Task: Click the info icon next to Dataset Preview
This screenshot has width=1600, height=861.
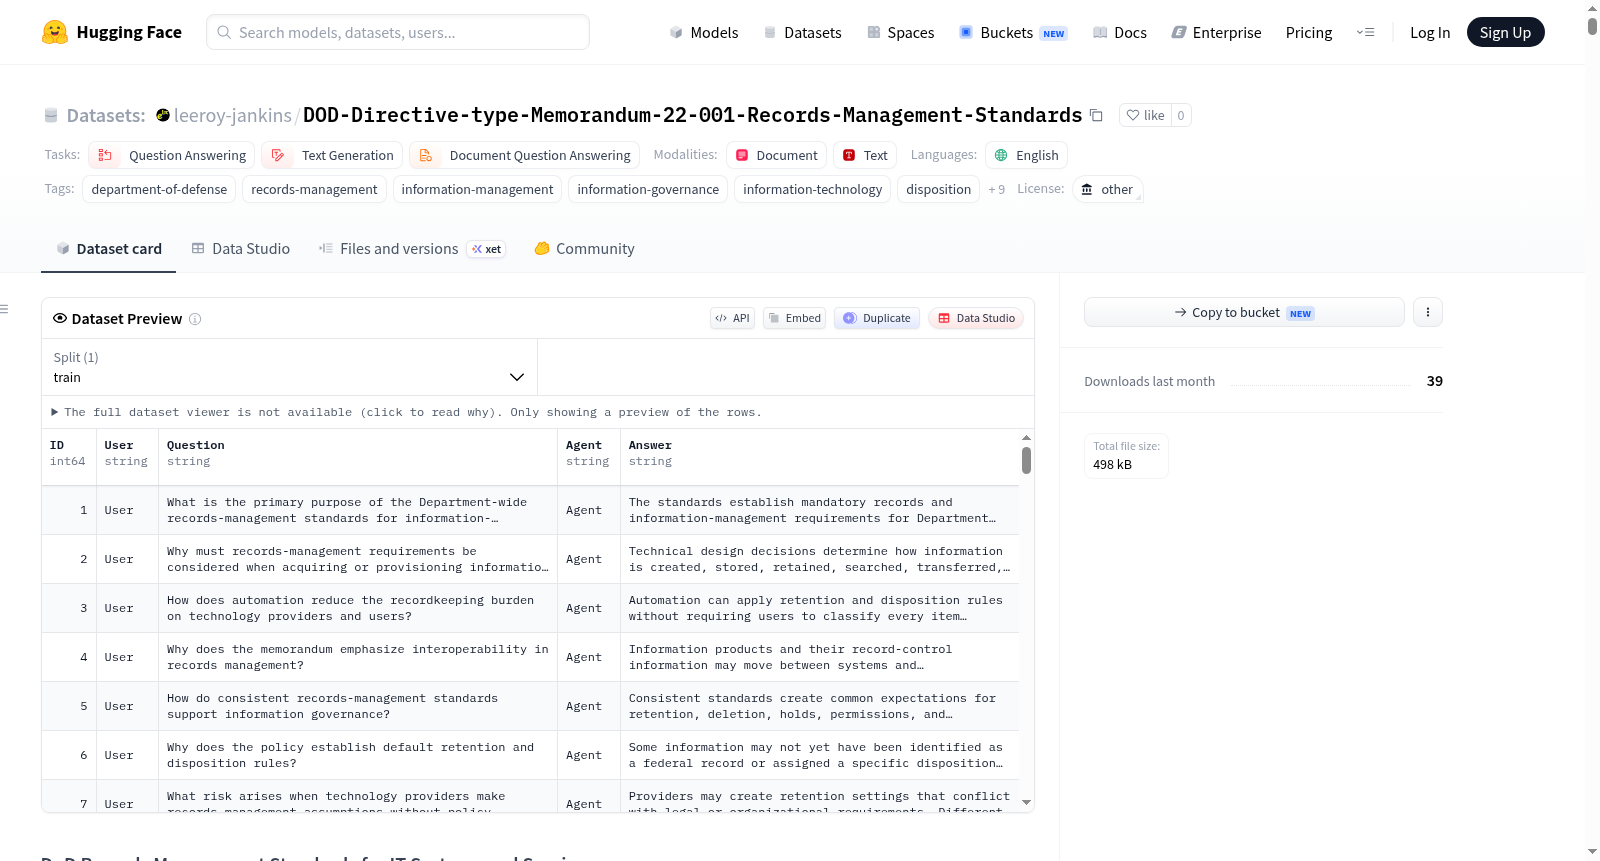Action: click(195, 319)
